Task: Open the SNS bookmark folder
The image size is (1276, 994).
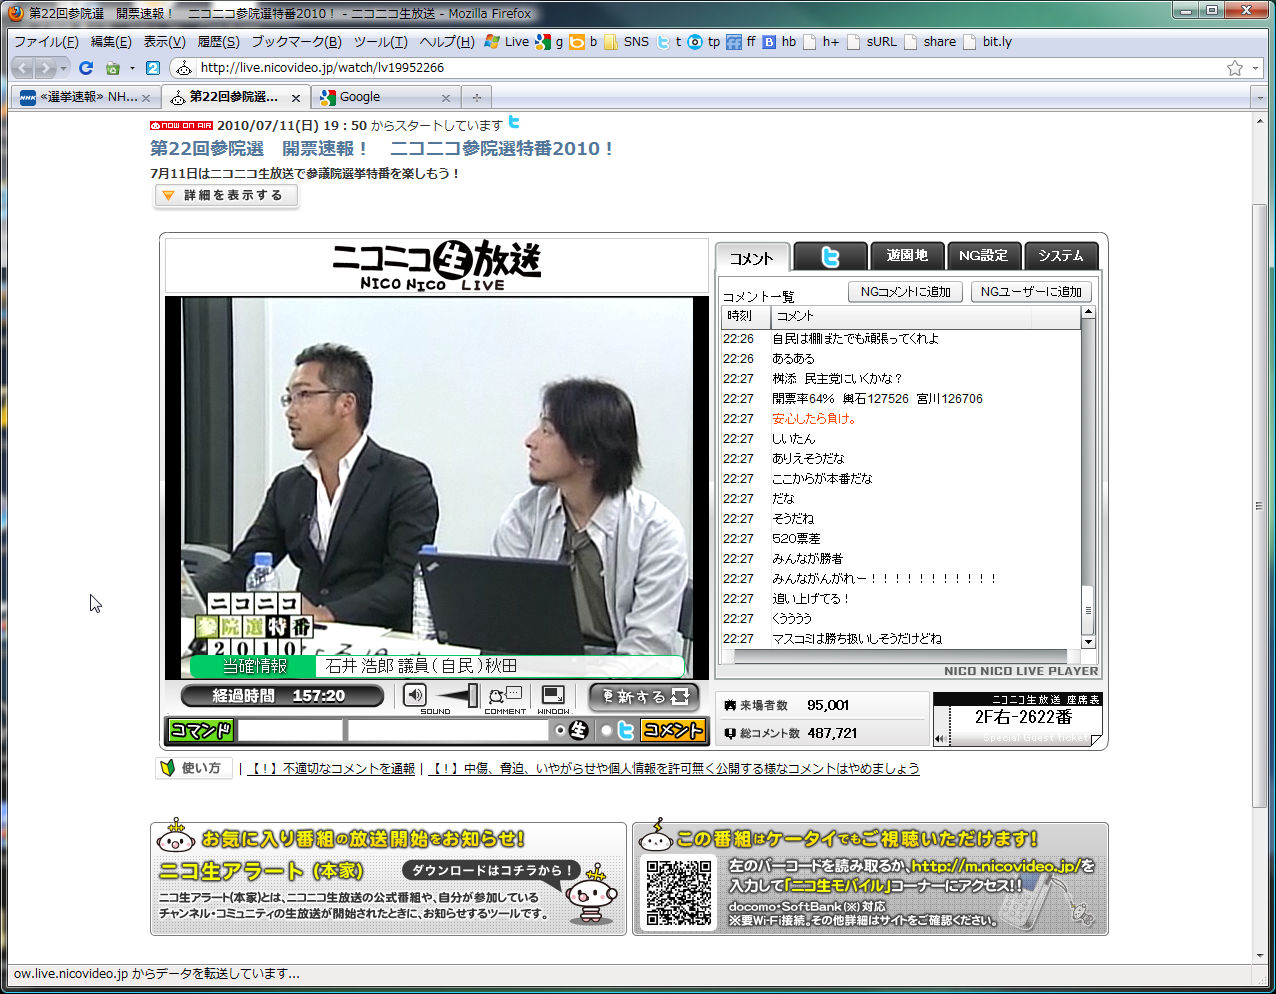Action: tap(626, 42)
